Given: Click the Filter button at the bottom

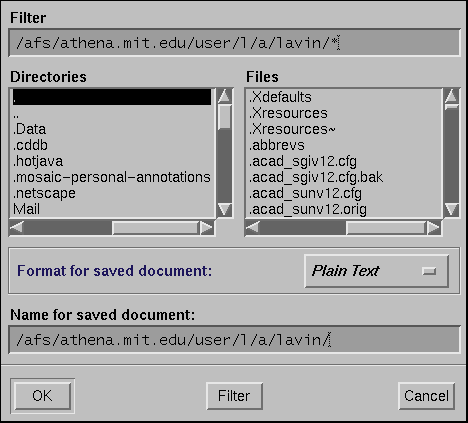Looking at the screenshot, I should (234, 396).
